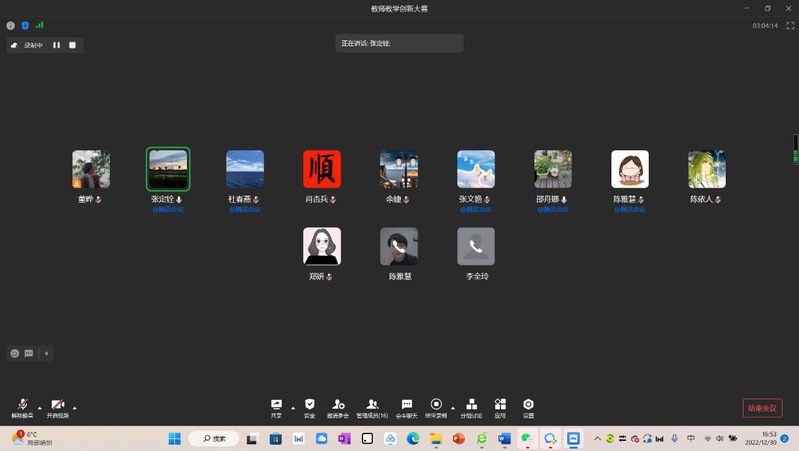Open the Security (安全) shield icon
Viewport: 799px width, 451px height.
[x=310, y=406]
